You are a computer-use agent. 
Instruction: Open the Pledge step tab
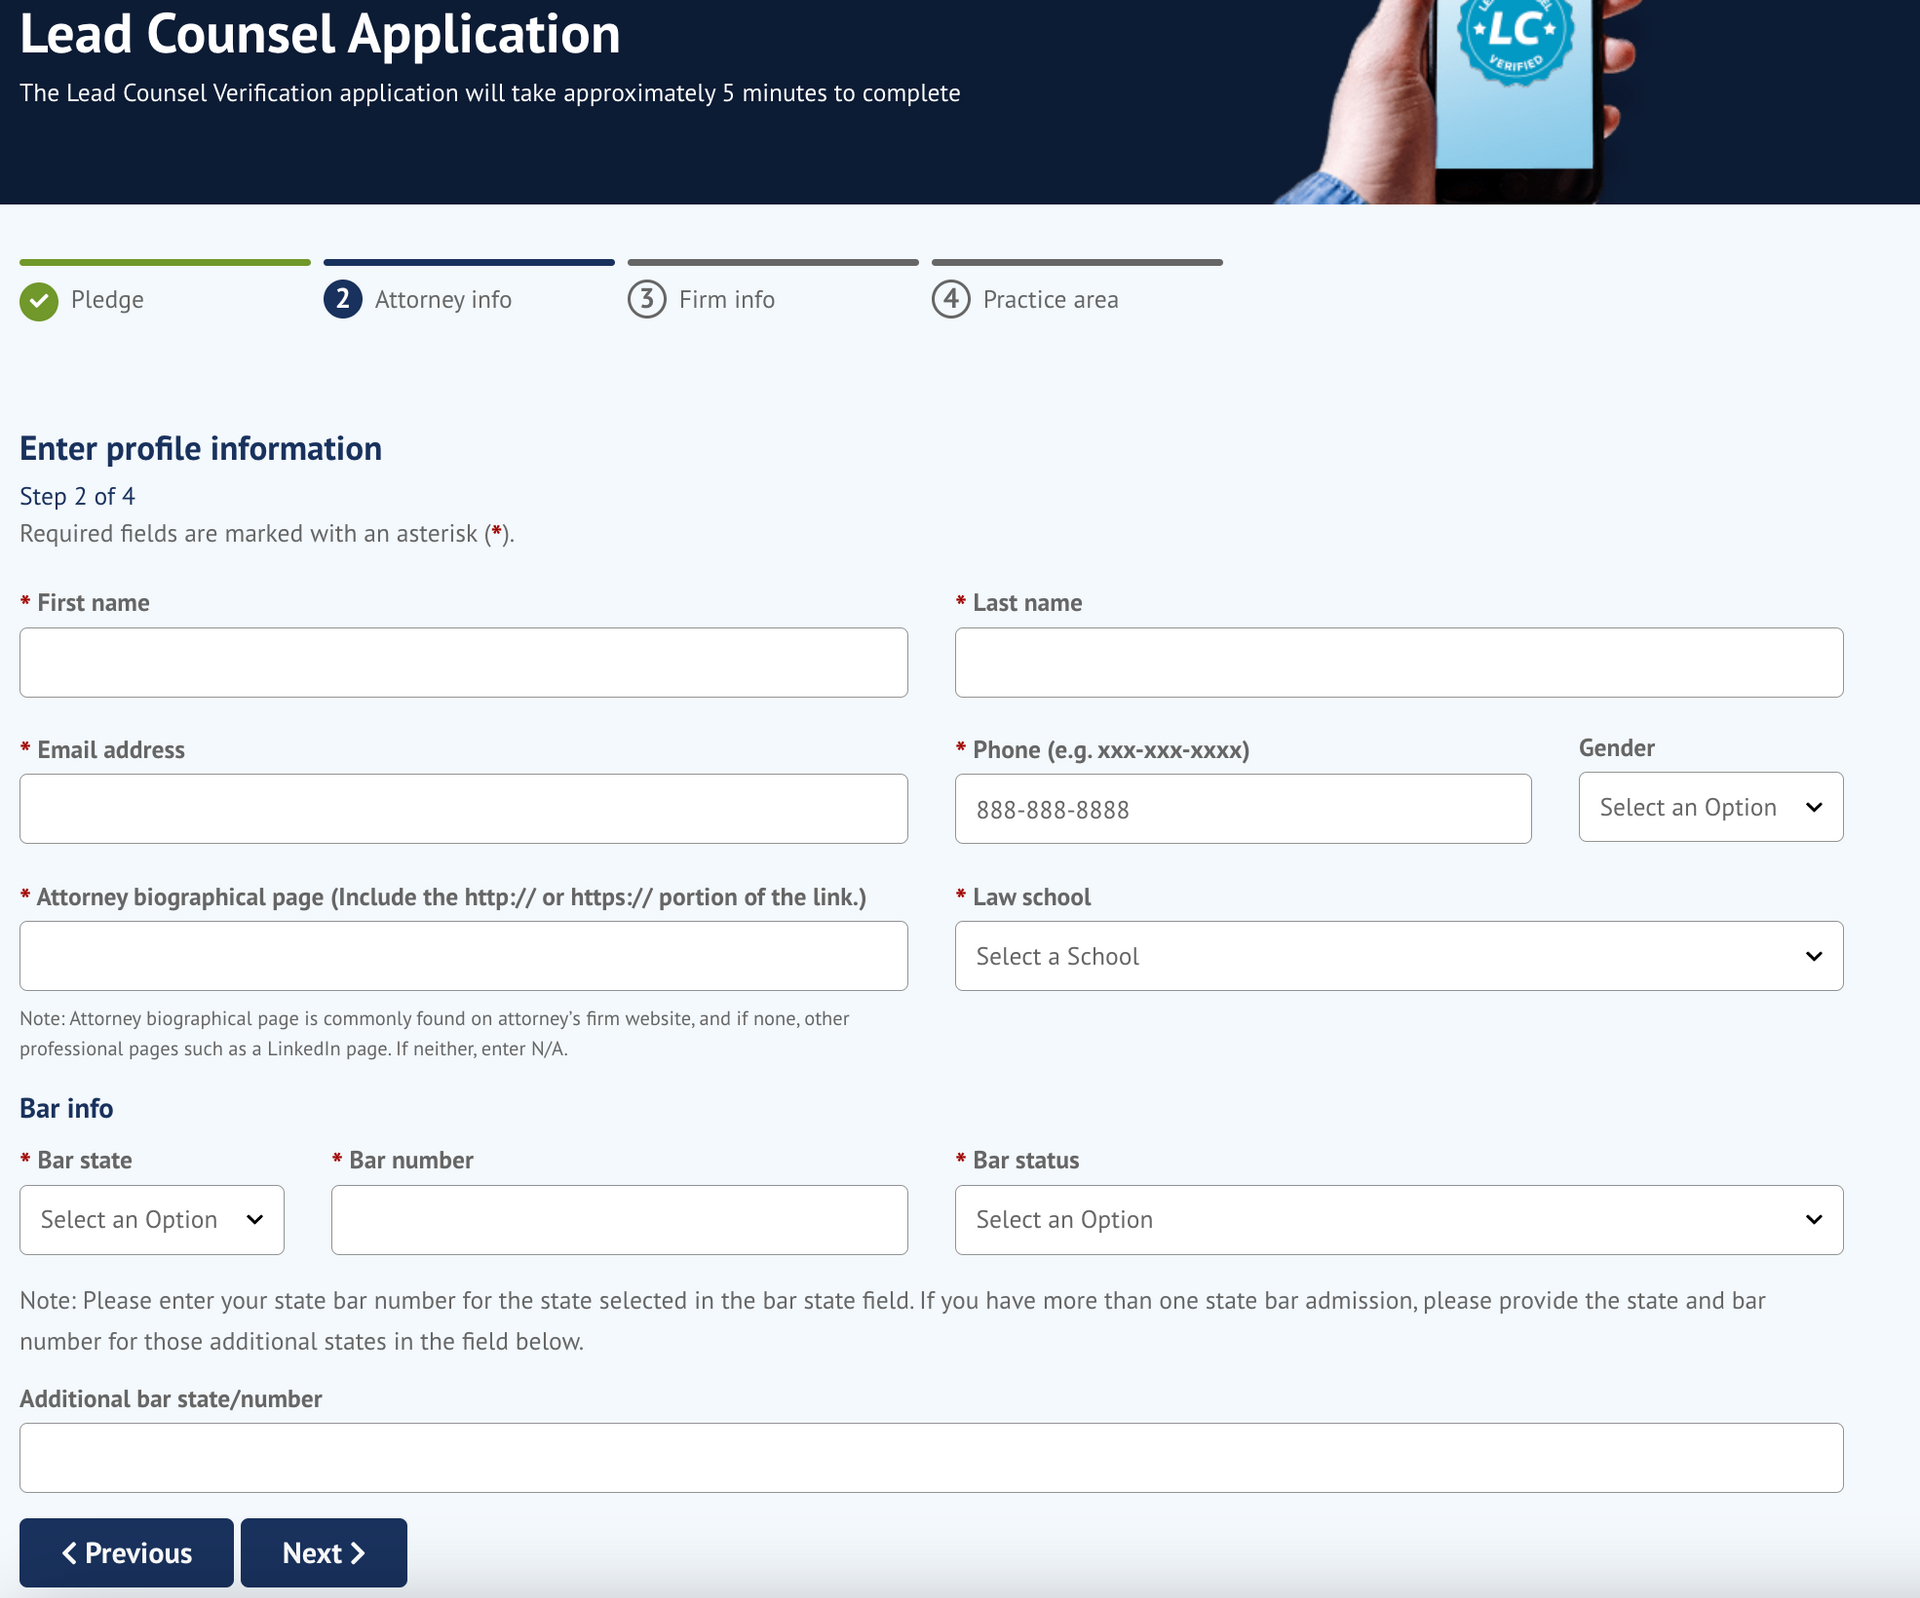165,291
